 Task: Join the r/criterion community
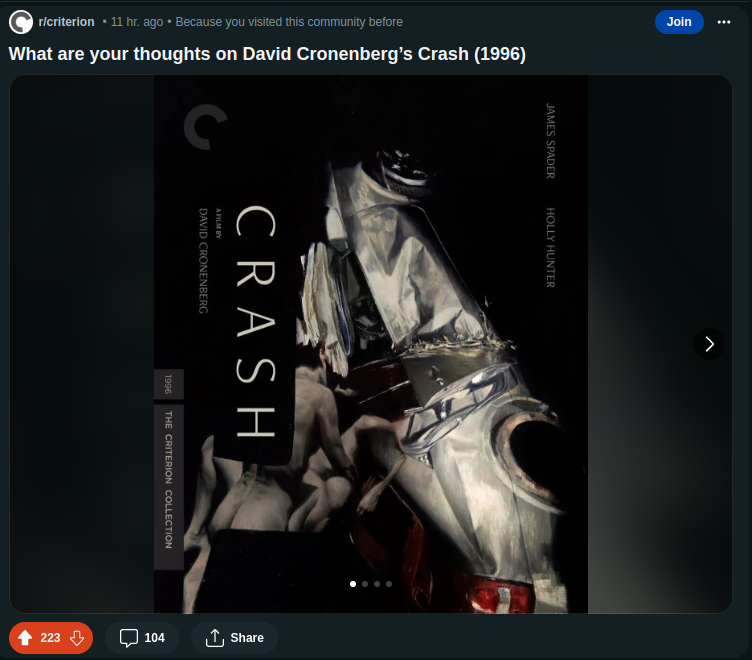[679, 22]
